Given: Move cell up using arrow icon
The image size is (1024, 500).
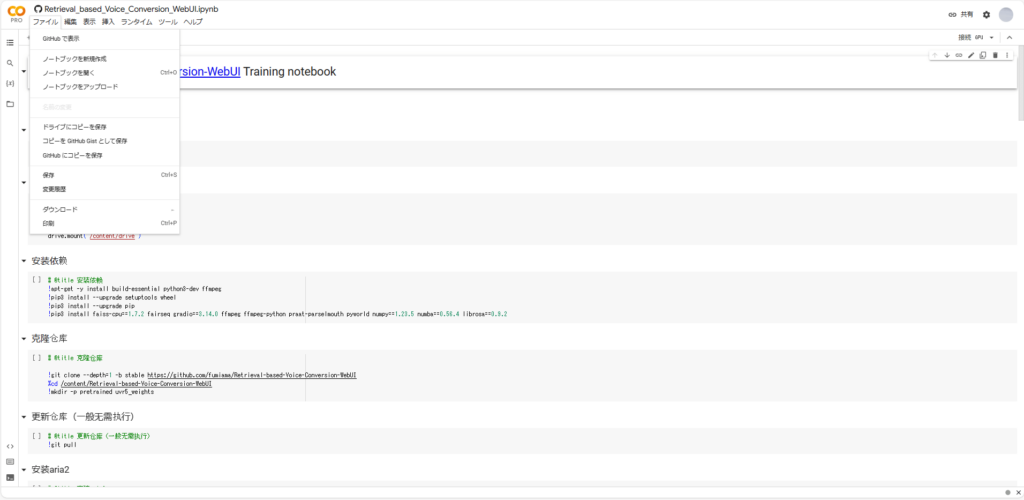Looking at the screenshot, I should (935, 55).
